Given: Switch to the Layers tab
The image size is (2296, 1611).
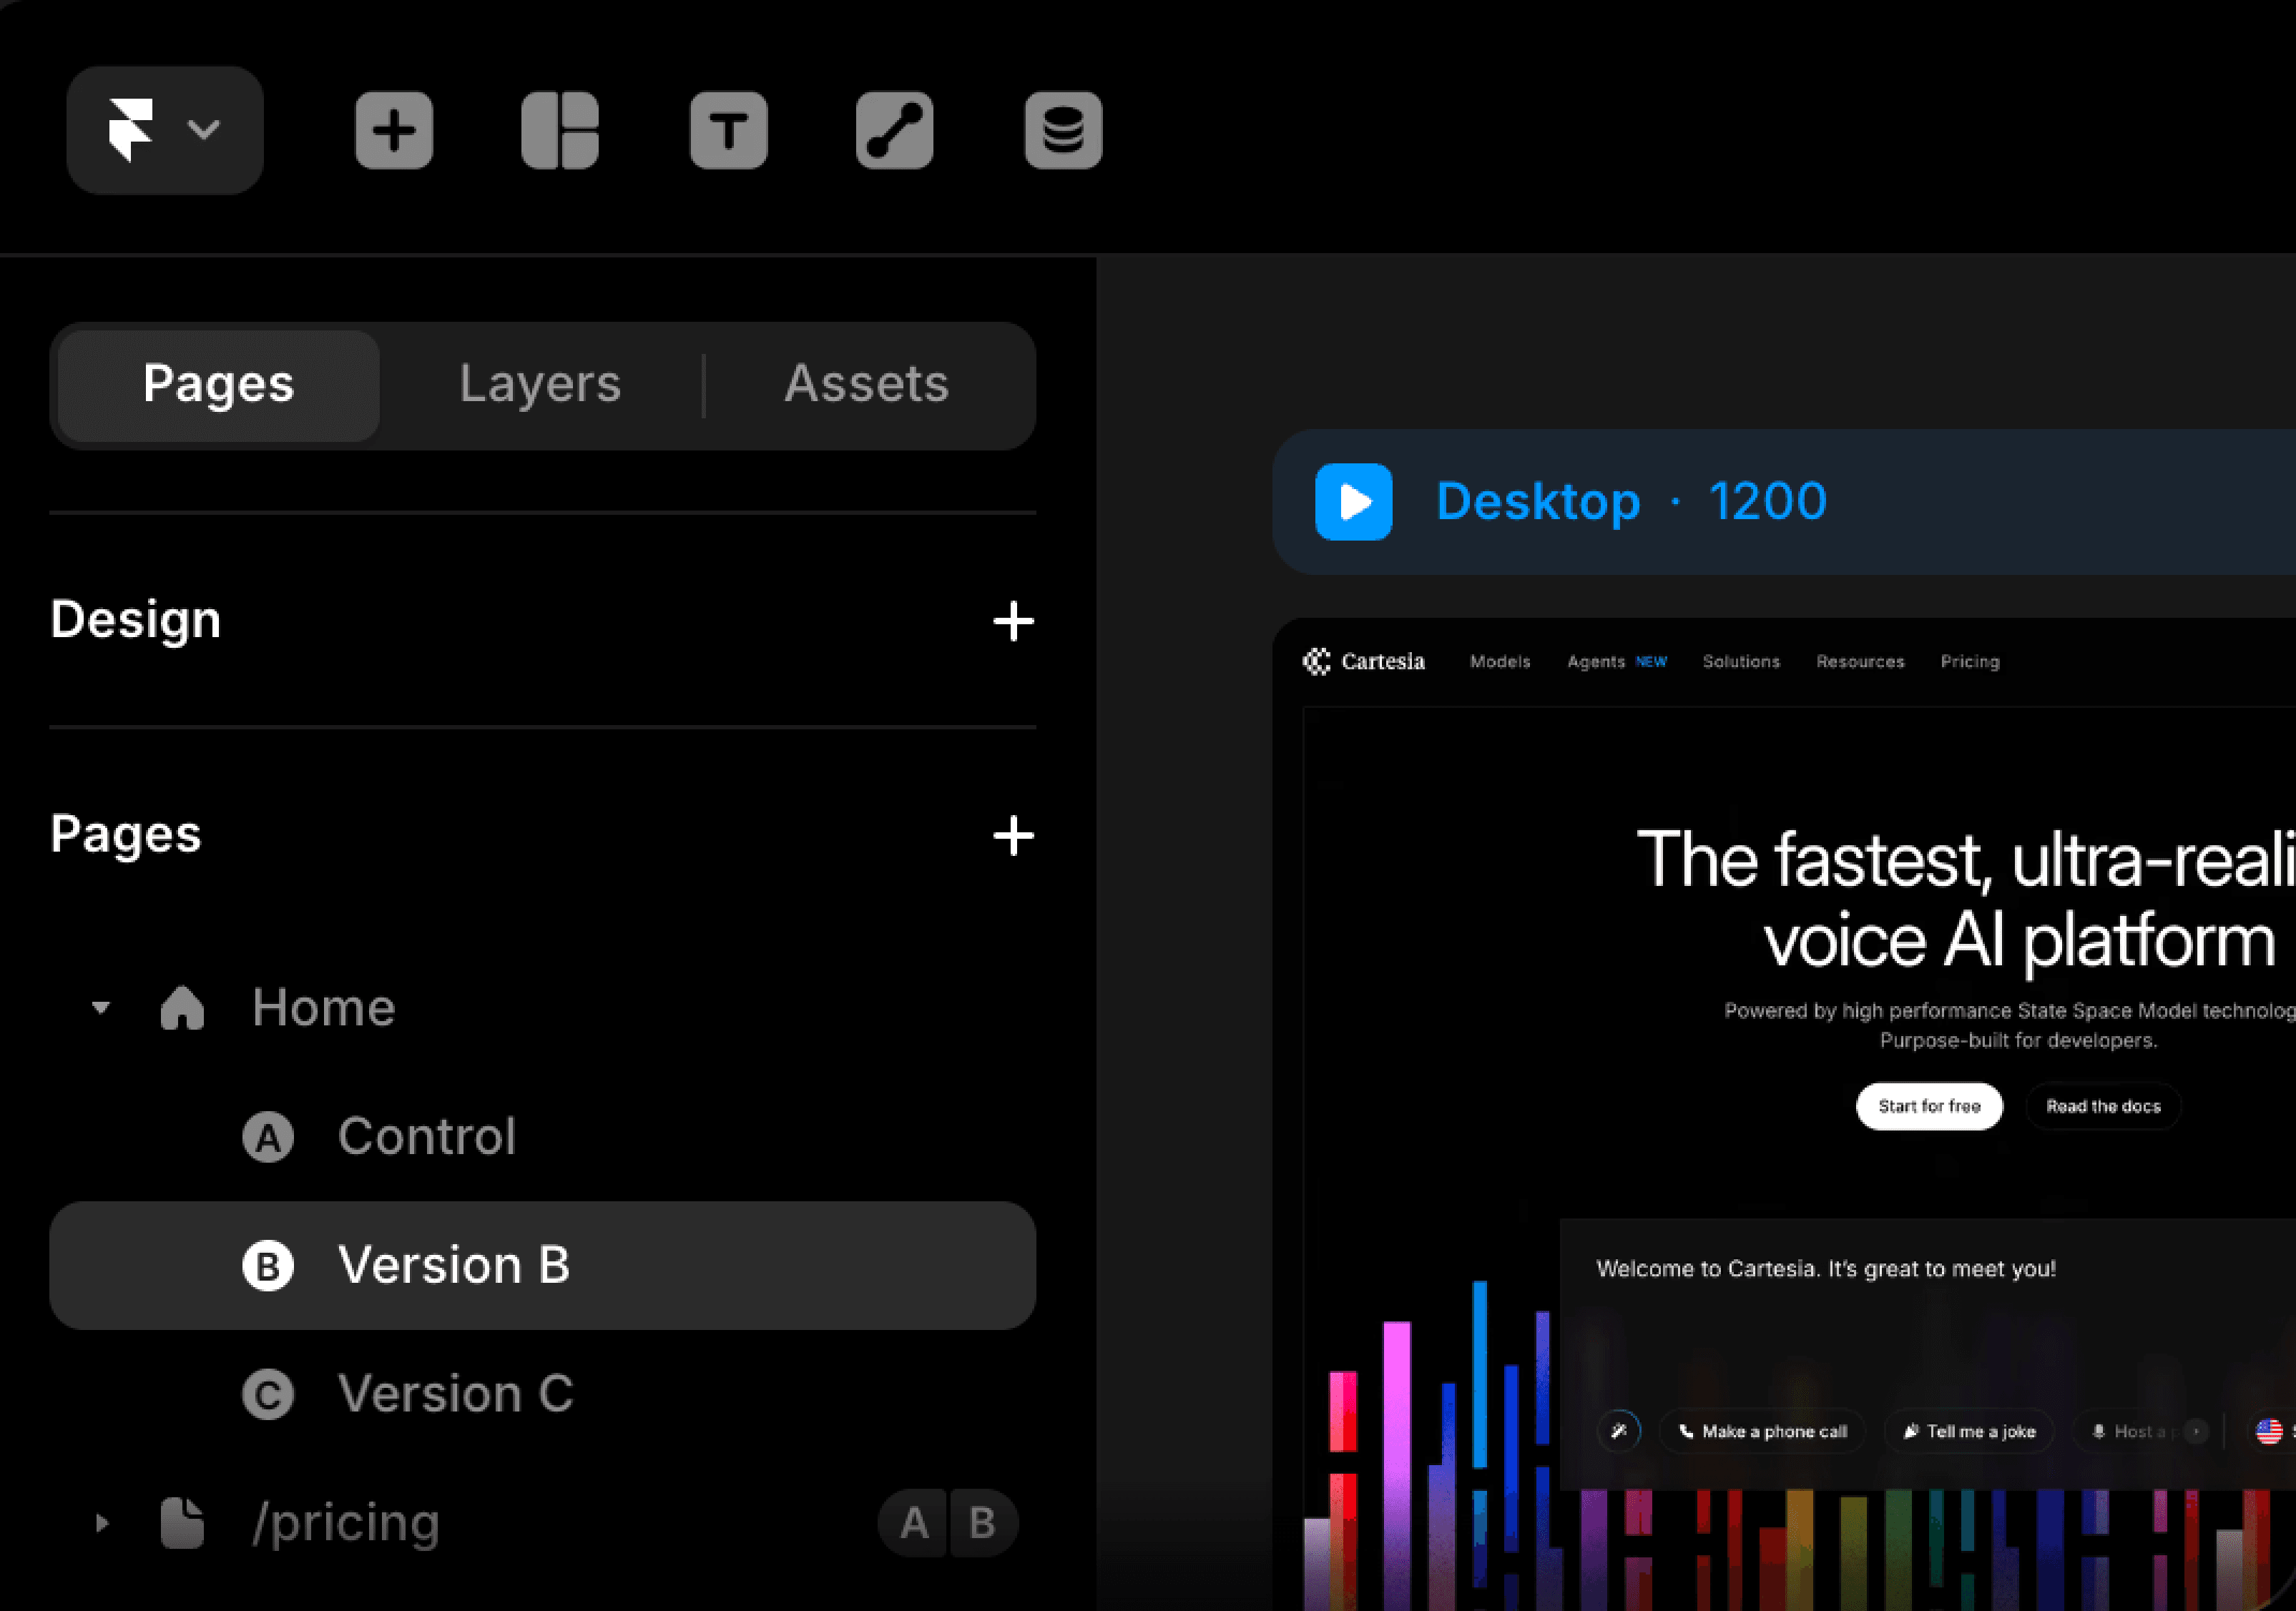Looking at the screenshot, I should tap(540, 385).
